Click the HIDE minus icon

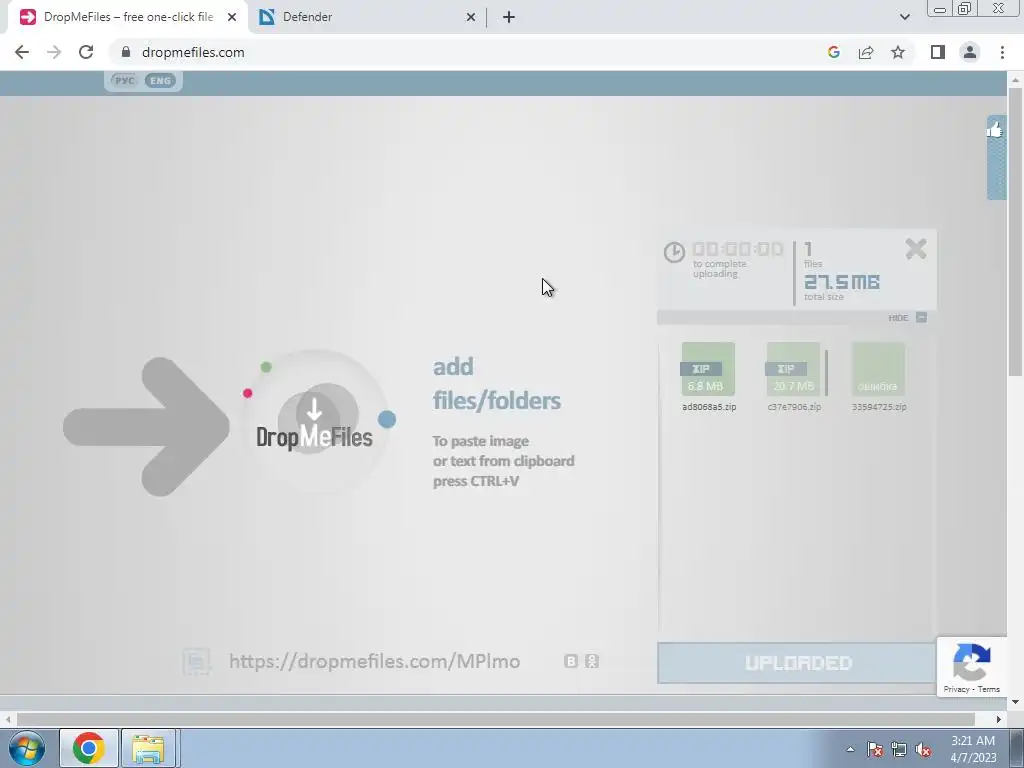[921, 317]
